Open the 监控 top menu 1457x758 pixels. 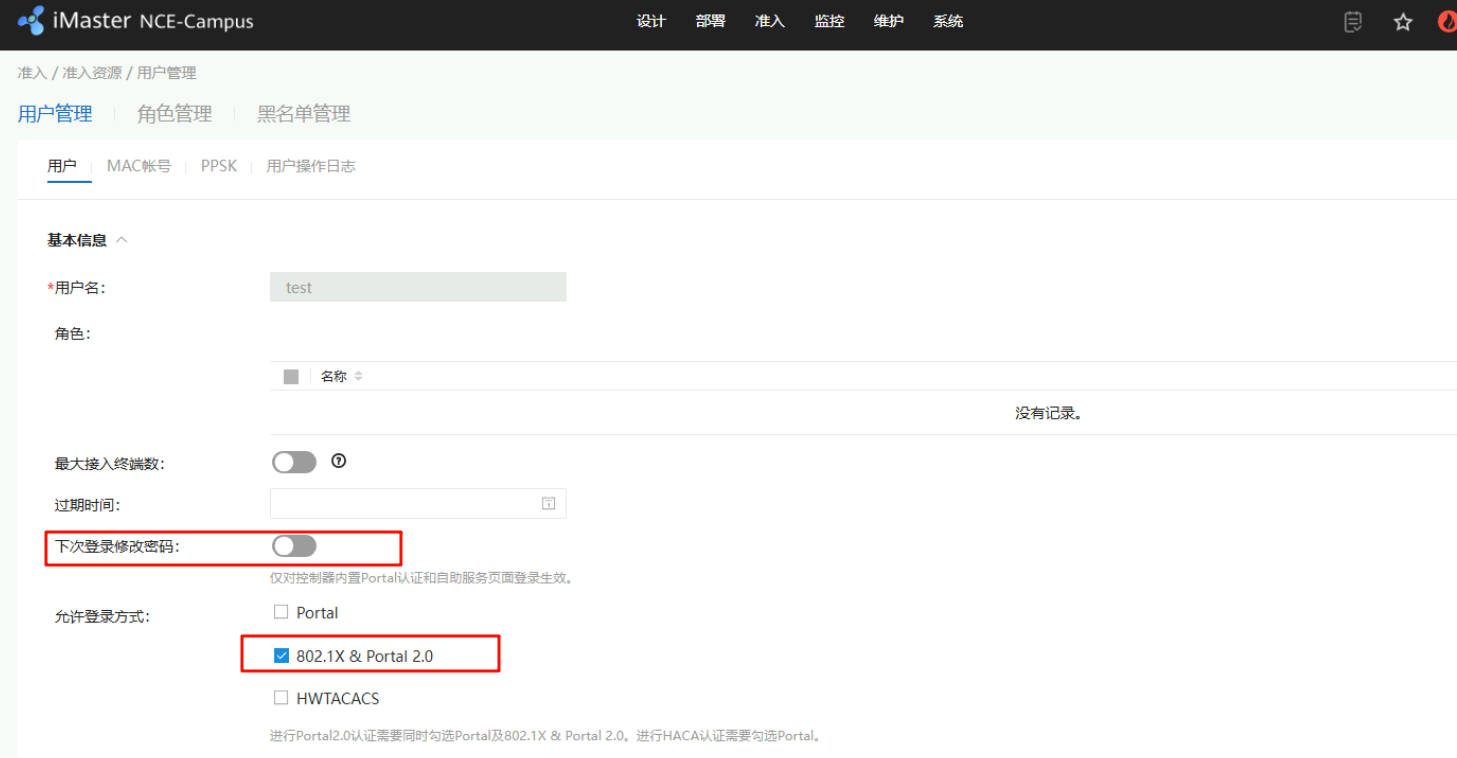[829, 21]
